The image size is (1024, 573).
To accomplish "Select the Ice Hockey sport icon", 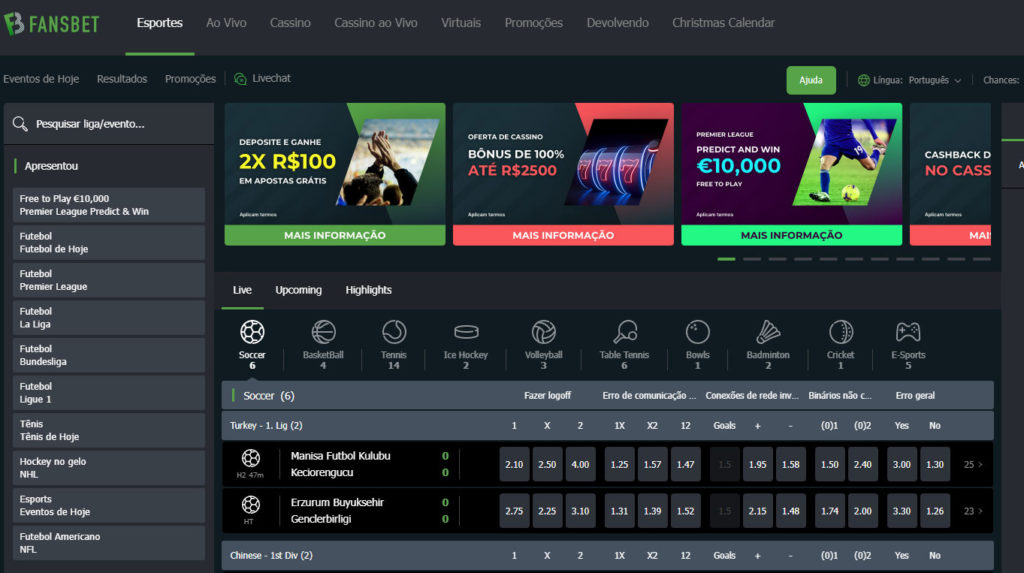I will (466, 333).
